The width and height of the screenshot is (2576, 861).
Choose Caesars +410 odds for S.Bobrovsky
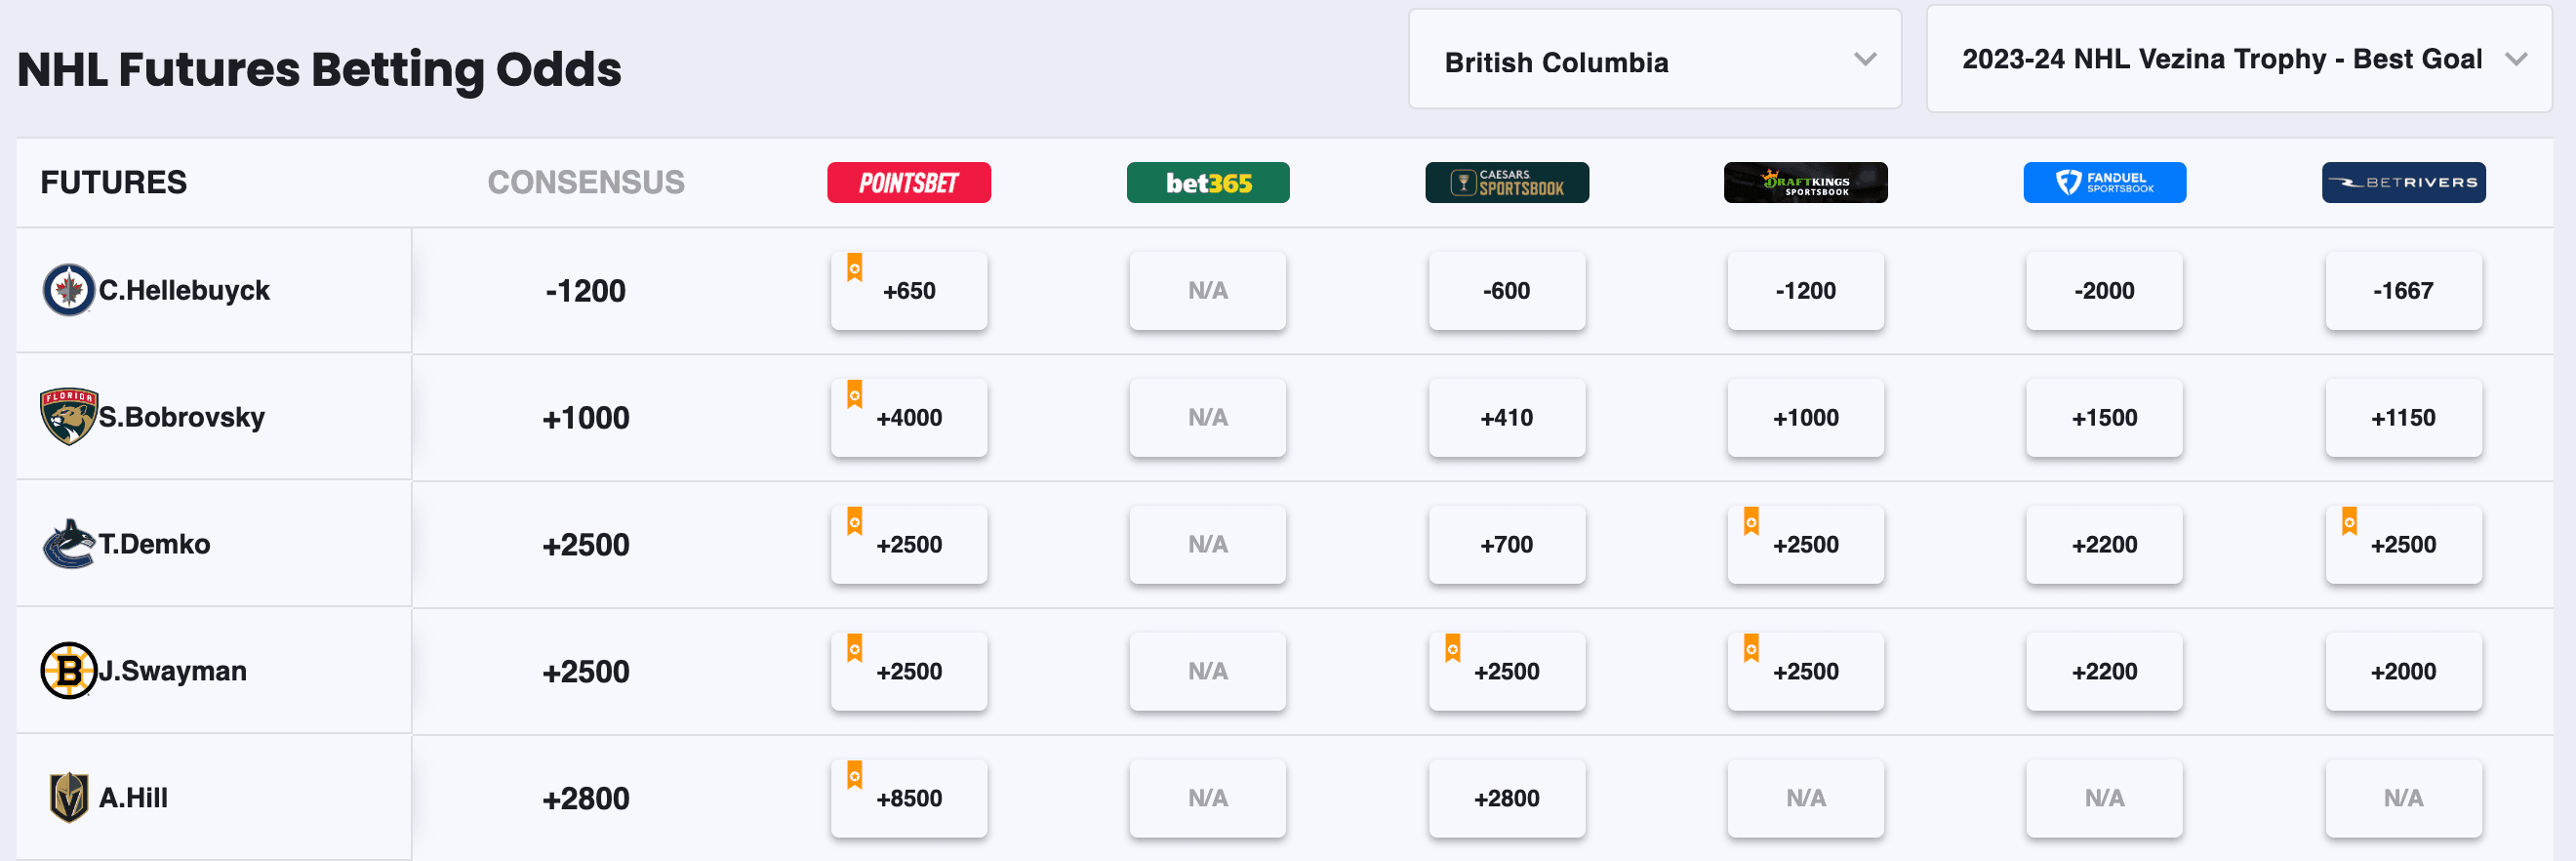point(1506,418)
